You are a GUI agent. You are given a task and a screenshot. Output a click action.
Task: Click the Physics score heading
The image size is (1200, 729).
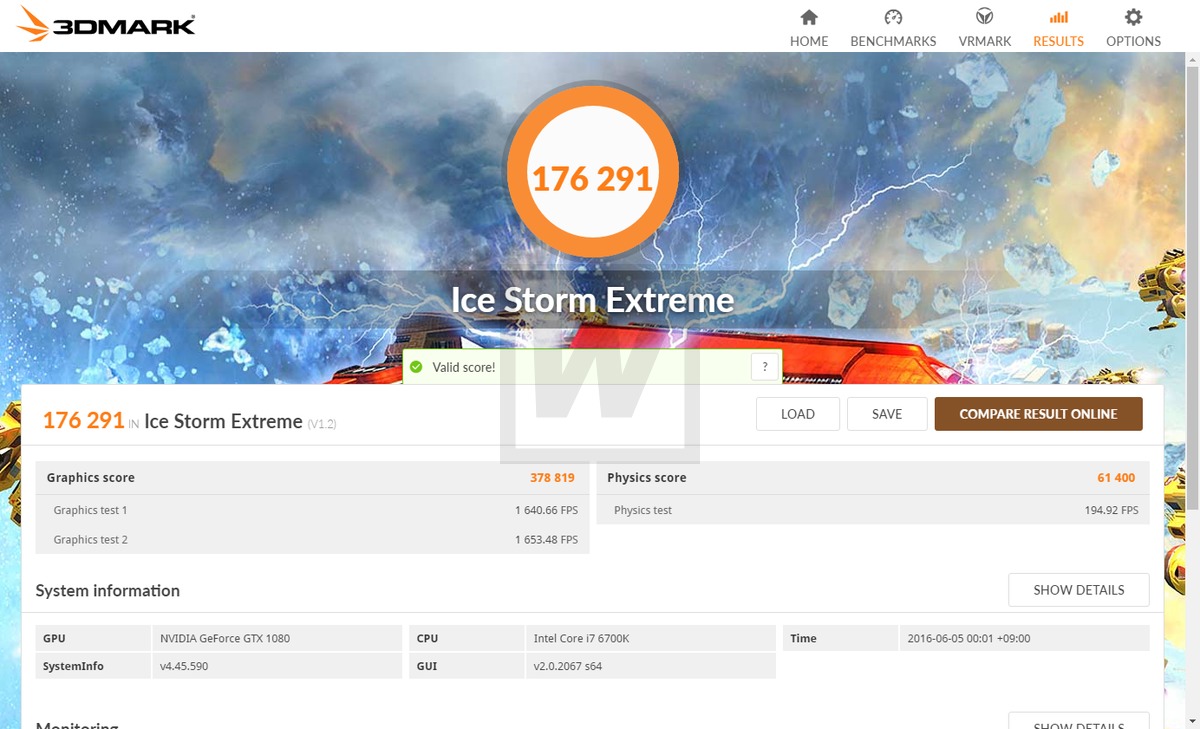click(647, 478)
